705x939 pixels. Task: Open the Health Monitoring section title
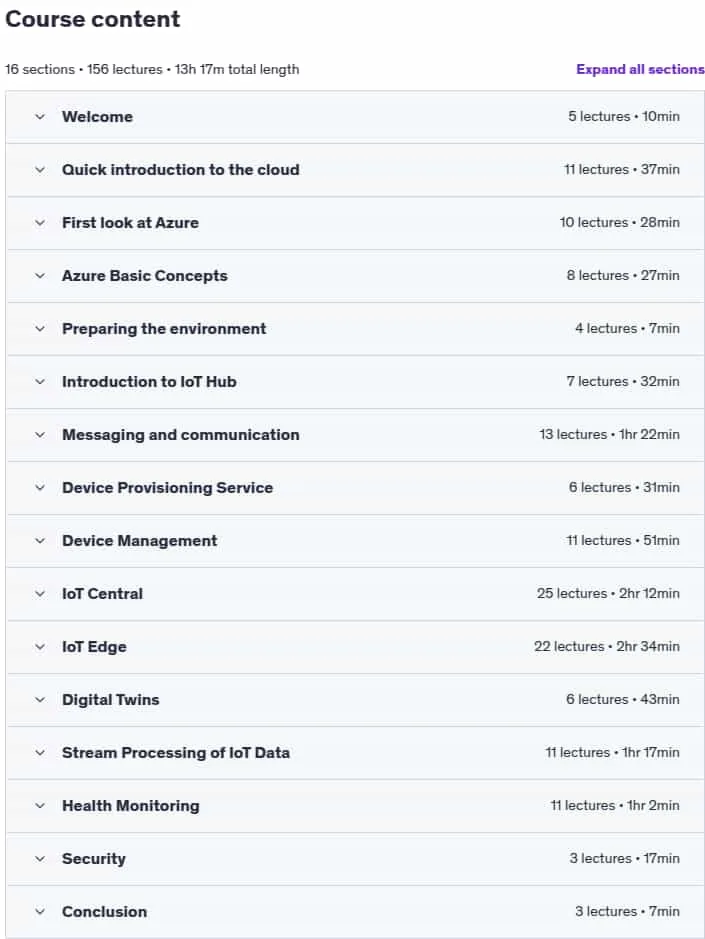pyautogui.click(x=131, y=806)
